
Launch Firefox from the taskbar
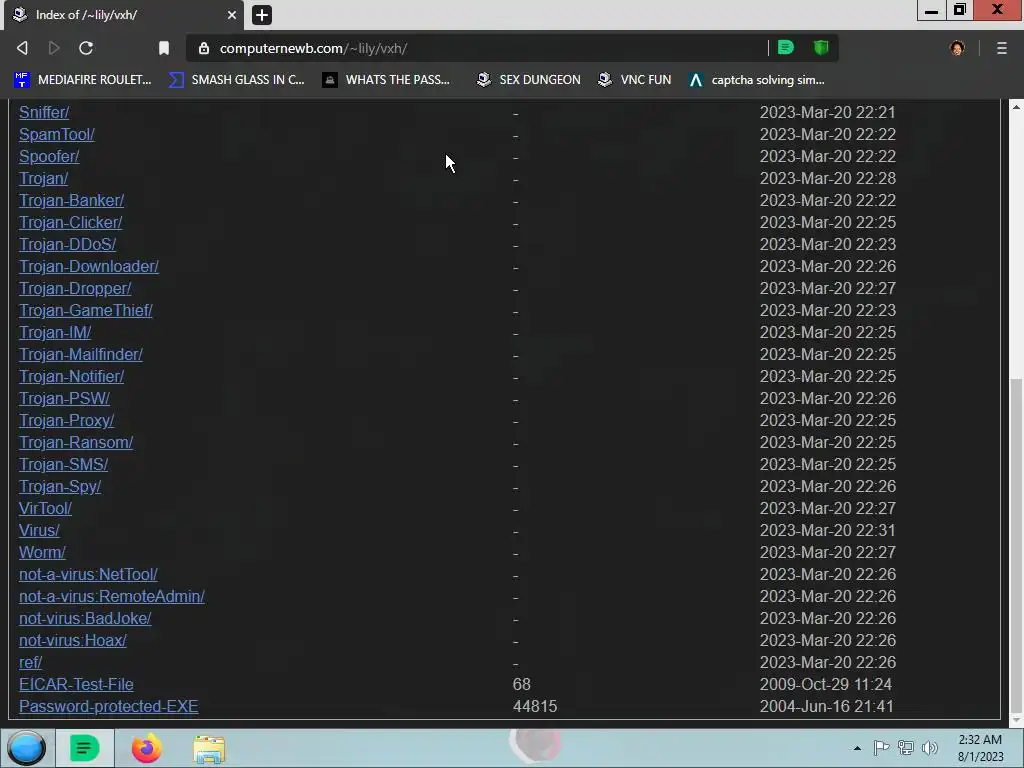pos(146,748)
